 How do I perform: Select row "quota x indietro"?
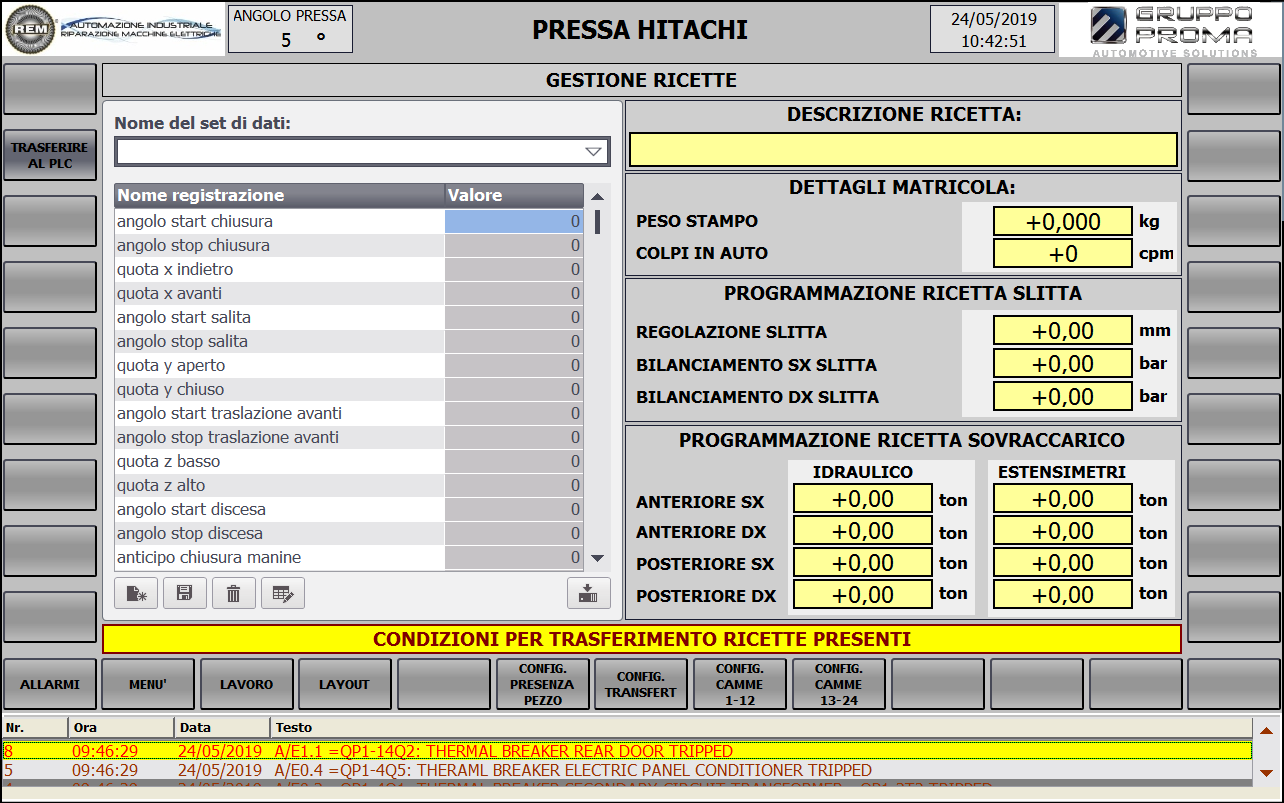(349, 269)
